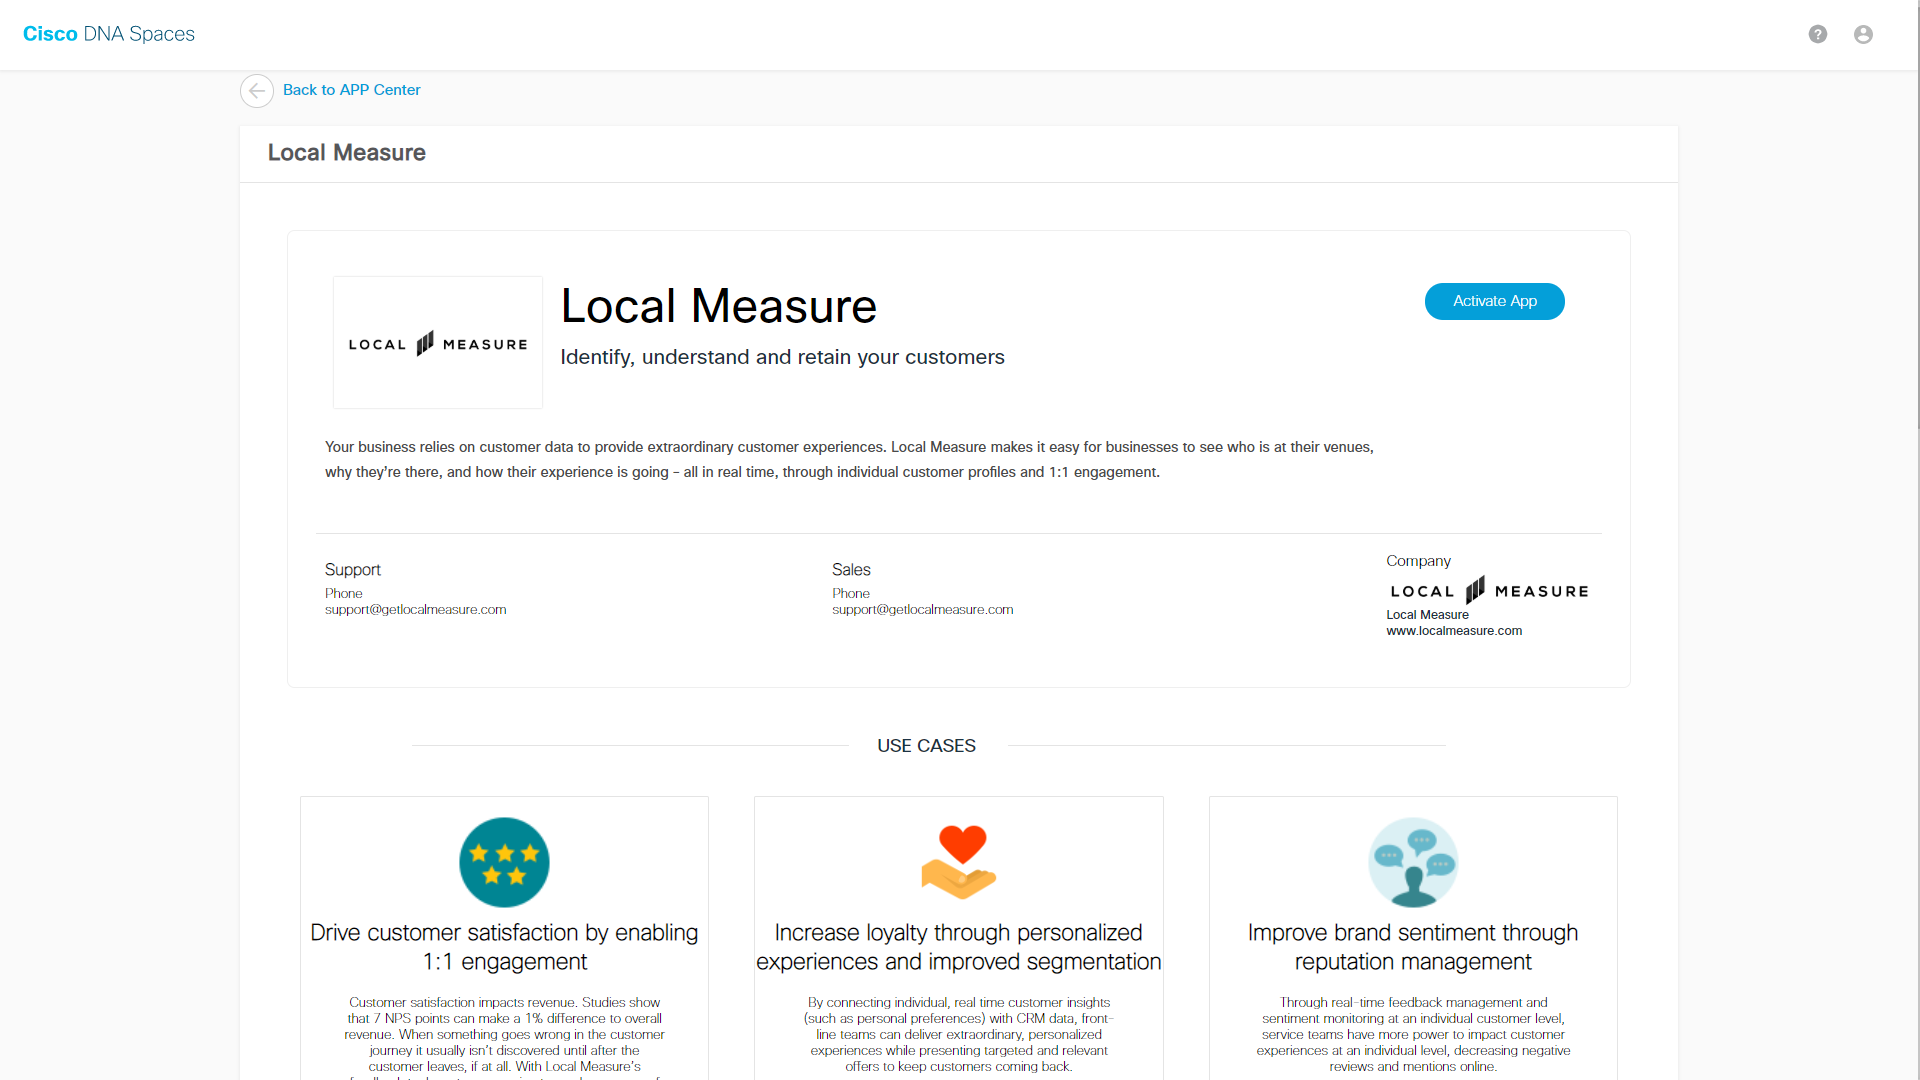This screenshot has height=1080, width=1920.
Task: Click the five-star customer satisfaction icon
Action: coord(504,862)
